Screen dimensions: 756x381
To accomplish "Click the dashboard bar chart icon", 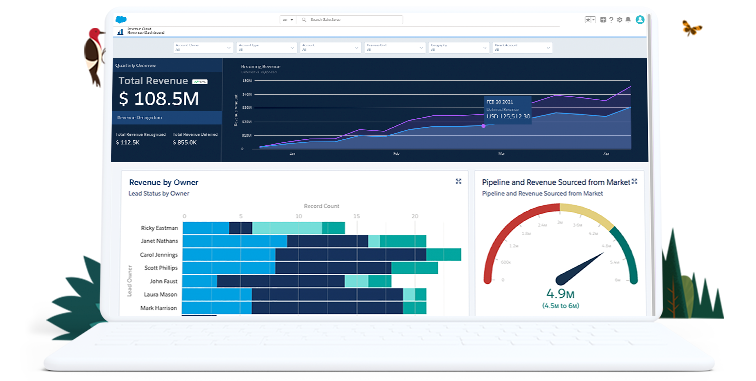I will point(120,32).
